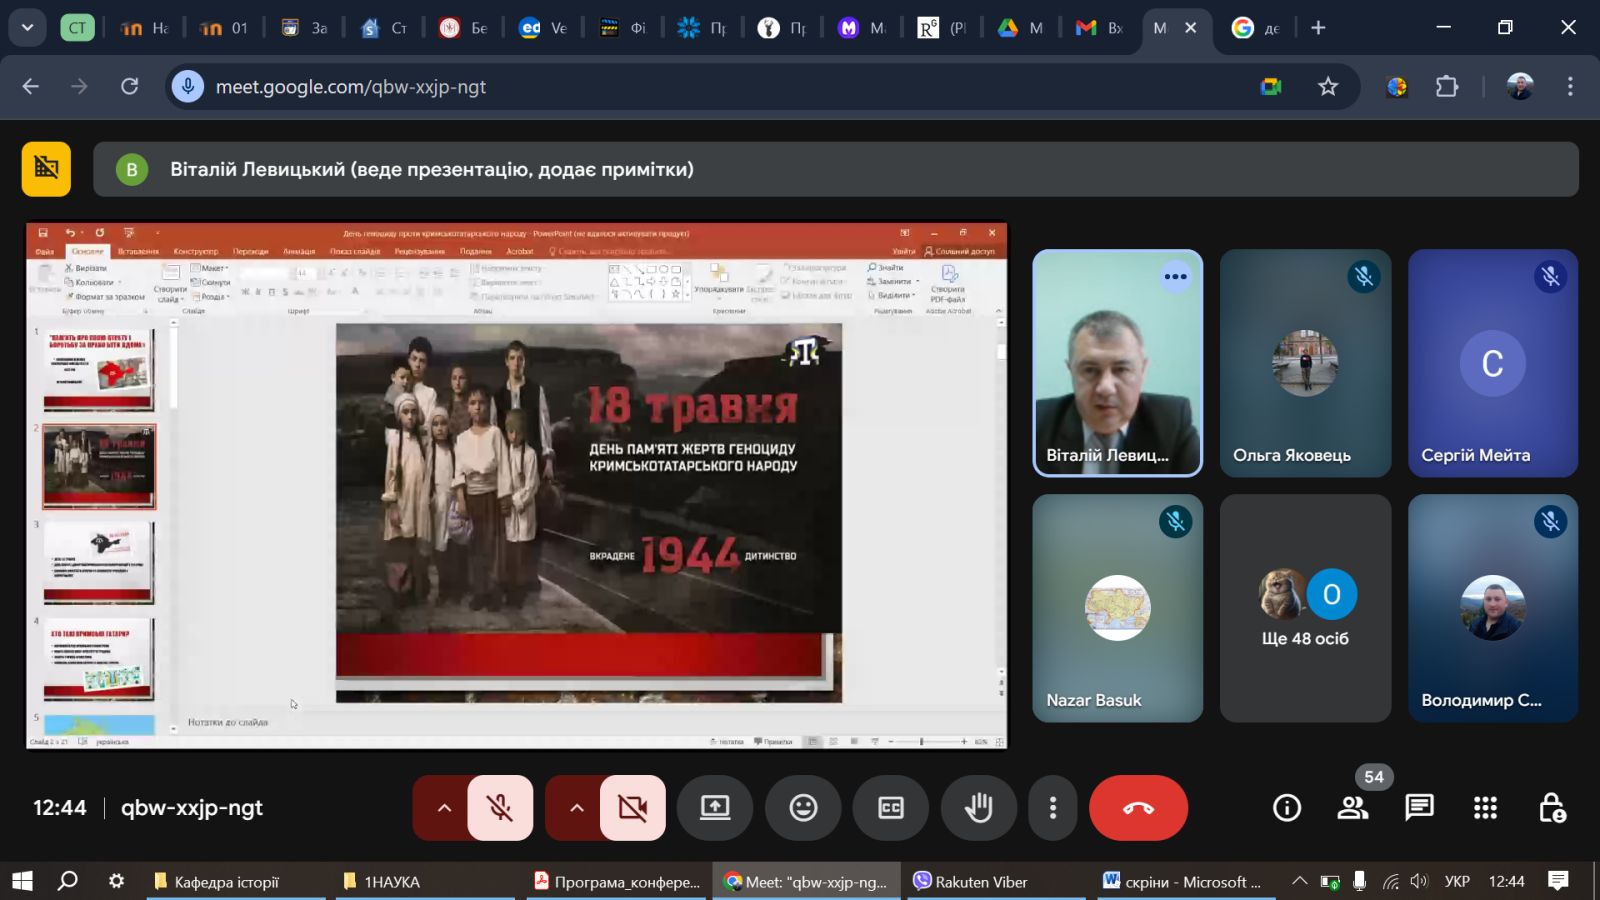Click the network Wi-Fi tray icon
The width and height of the screenshot is (1600, 900).
[1390, 881]
